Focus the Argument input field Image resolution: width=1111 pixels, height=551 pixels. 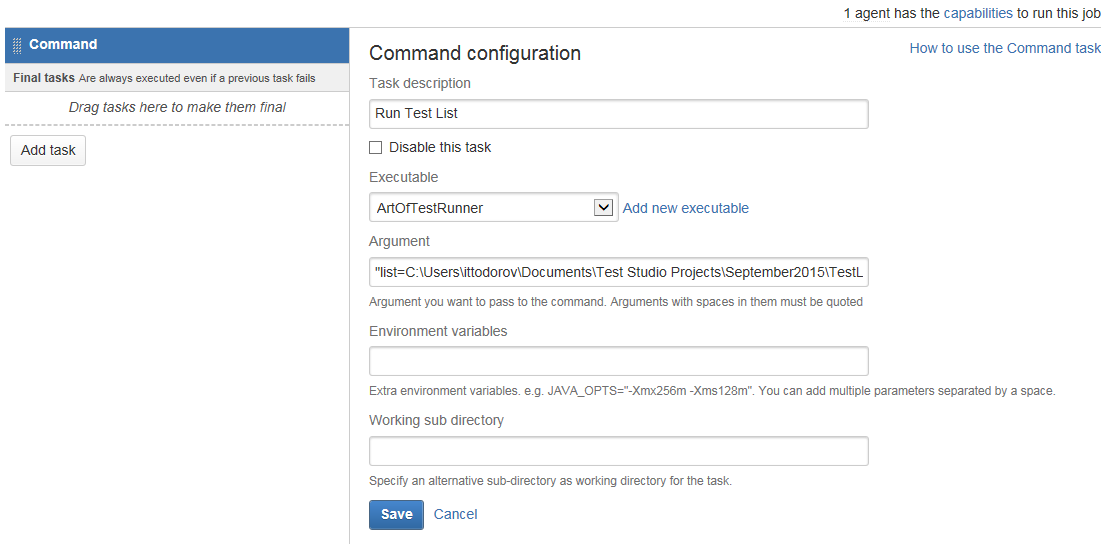(x=619, y=272)
